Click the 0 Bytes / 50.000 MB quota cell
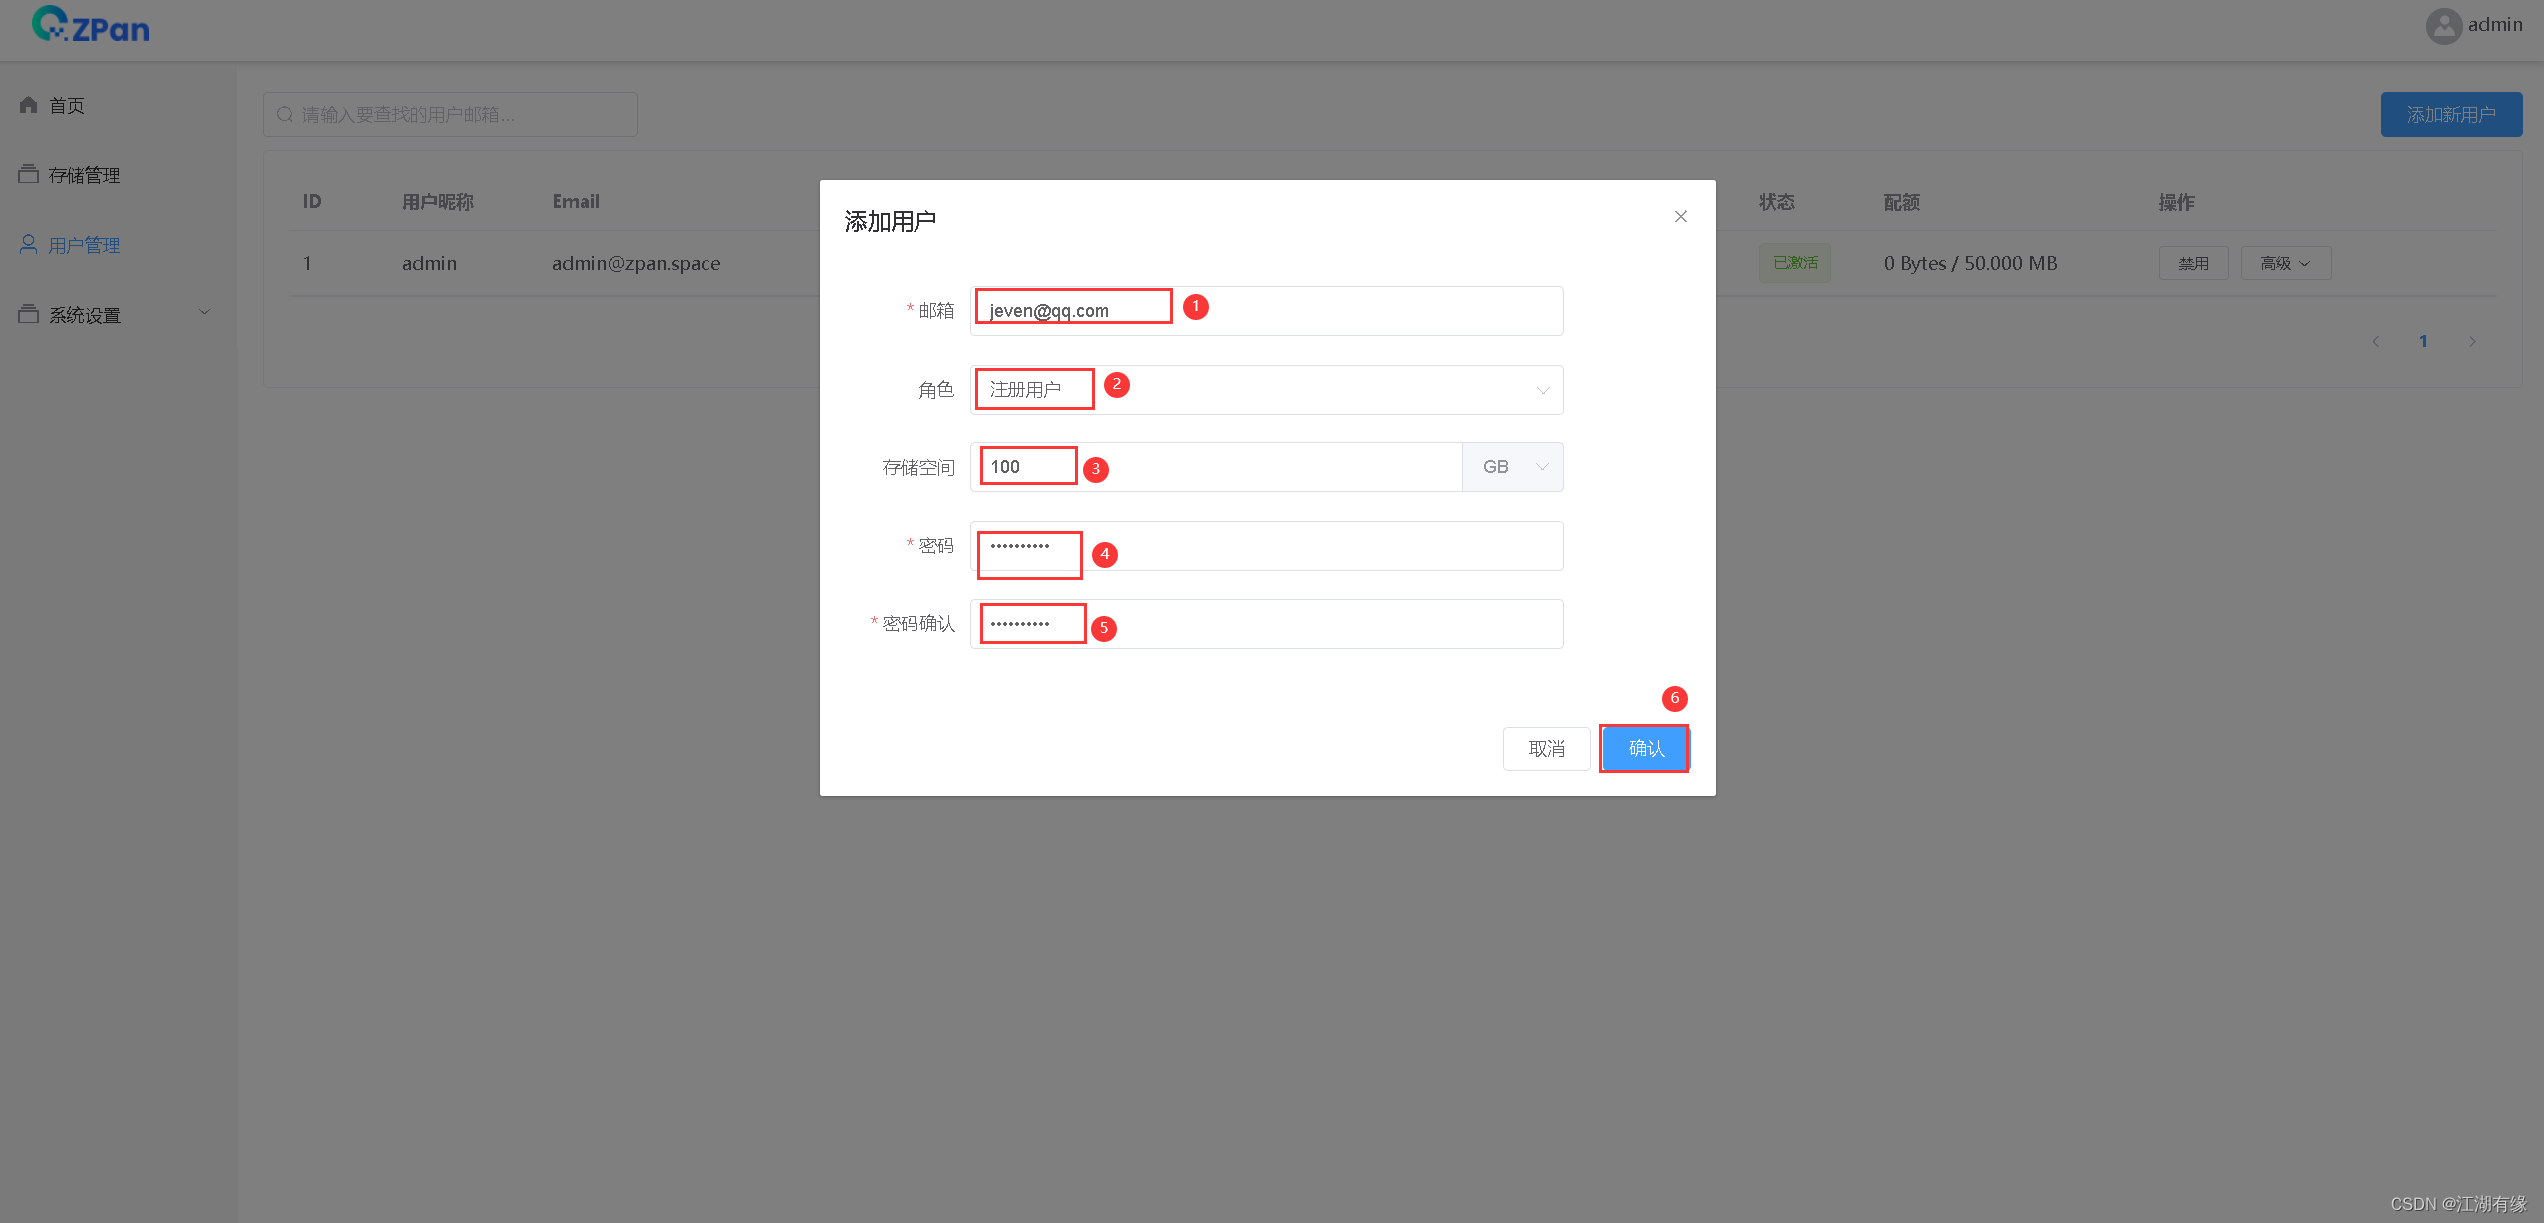The height and width of the screenshot is (1223, 2544). 1970,263
